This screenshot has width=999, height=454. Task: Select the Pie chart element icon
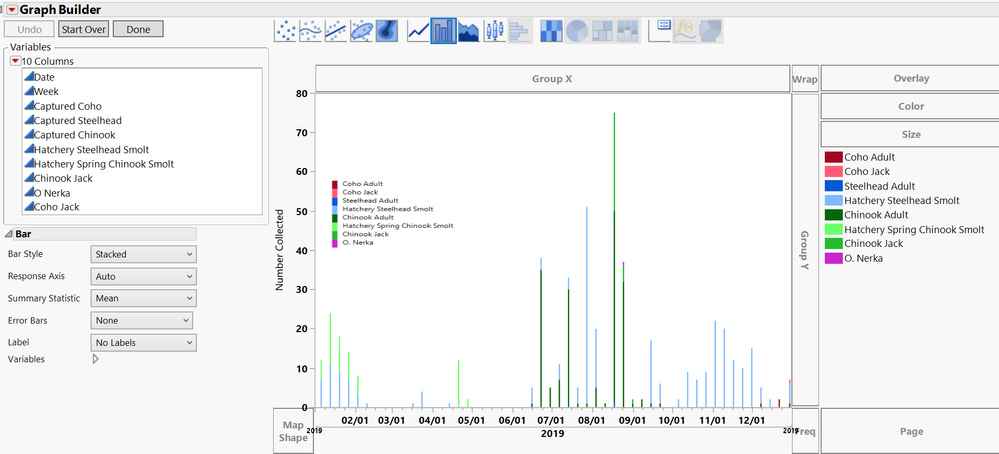tap(577, 31)
